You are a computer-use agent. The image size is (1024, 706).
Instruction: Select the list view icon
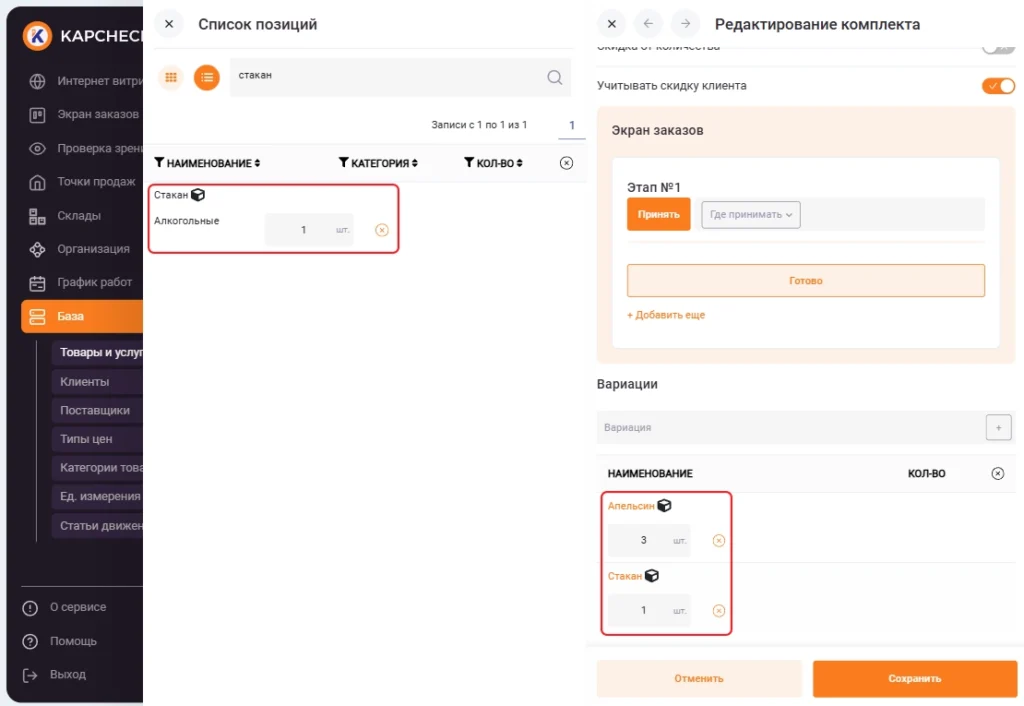207,77
